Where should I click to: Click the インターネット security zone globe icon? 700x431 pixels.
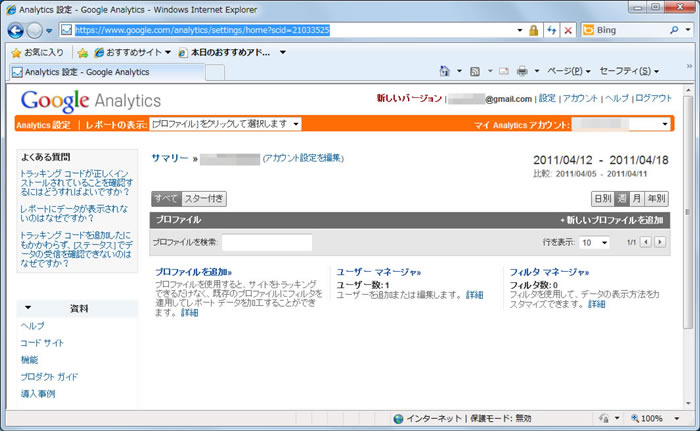pos(398,419)
